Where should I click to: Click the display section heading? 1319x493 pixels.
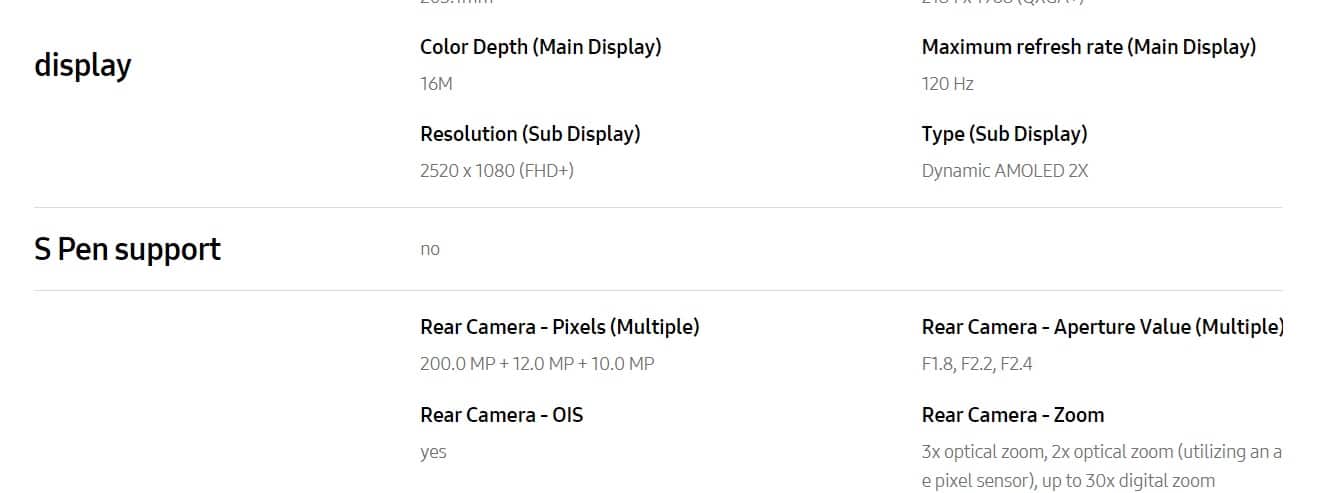(x=83, y=65)
